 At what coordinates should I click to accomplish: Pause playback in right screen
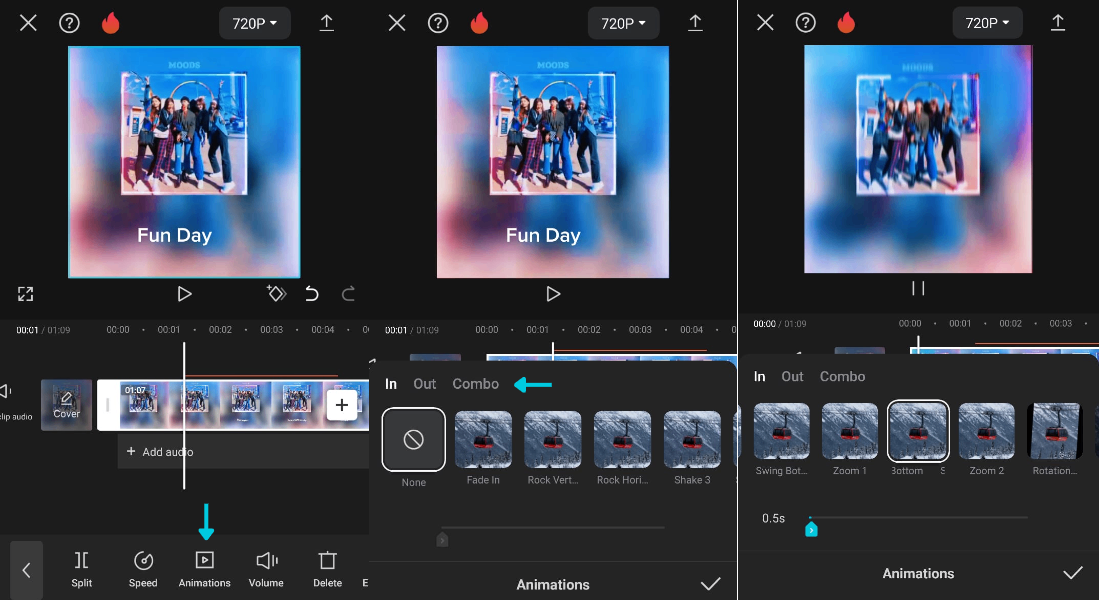918,288
